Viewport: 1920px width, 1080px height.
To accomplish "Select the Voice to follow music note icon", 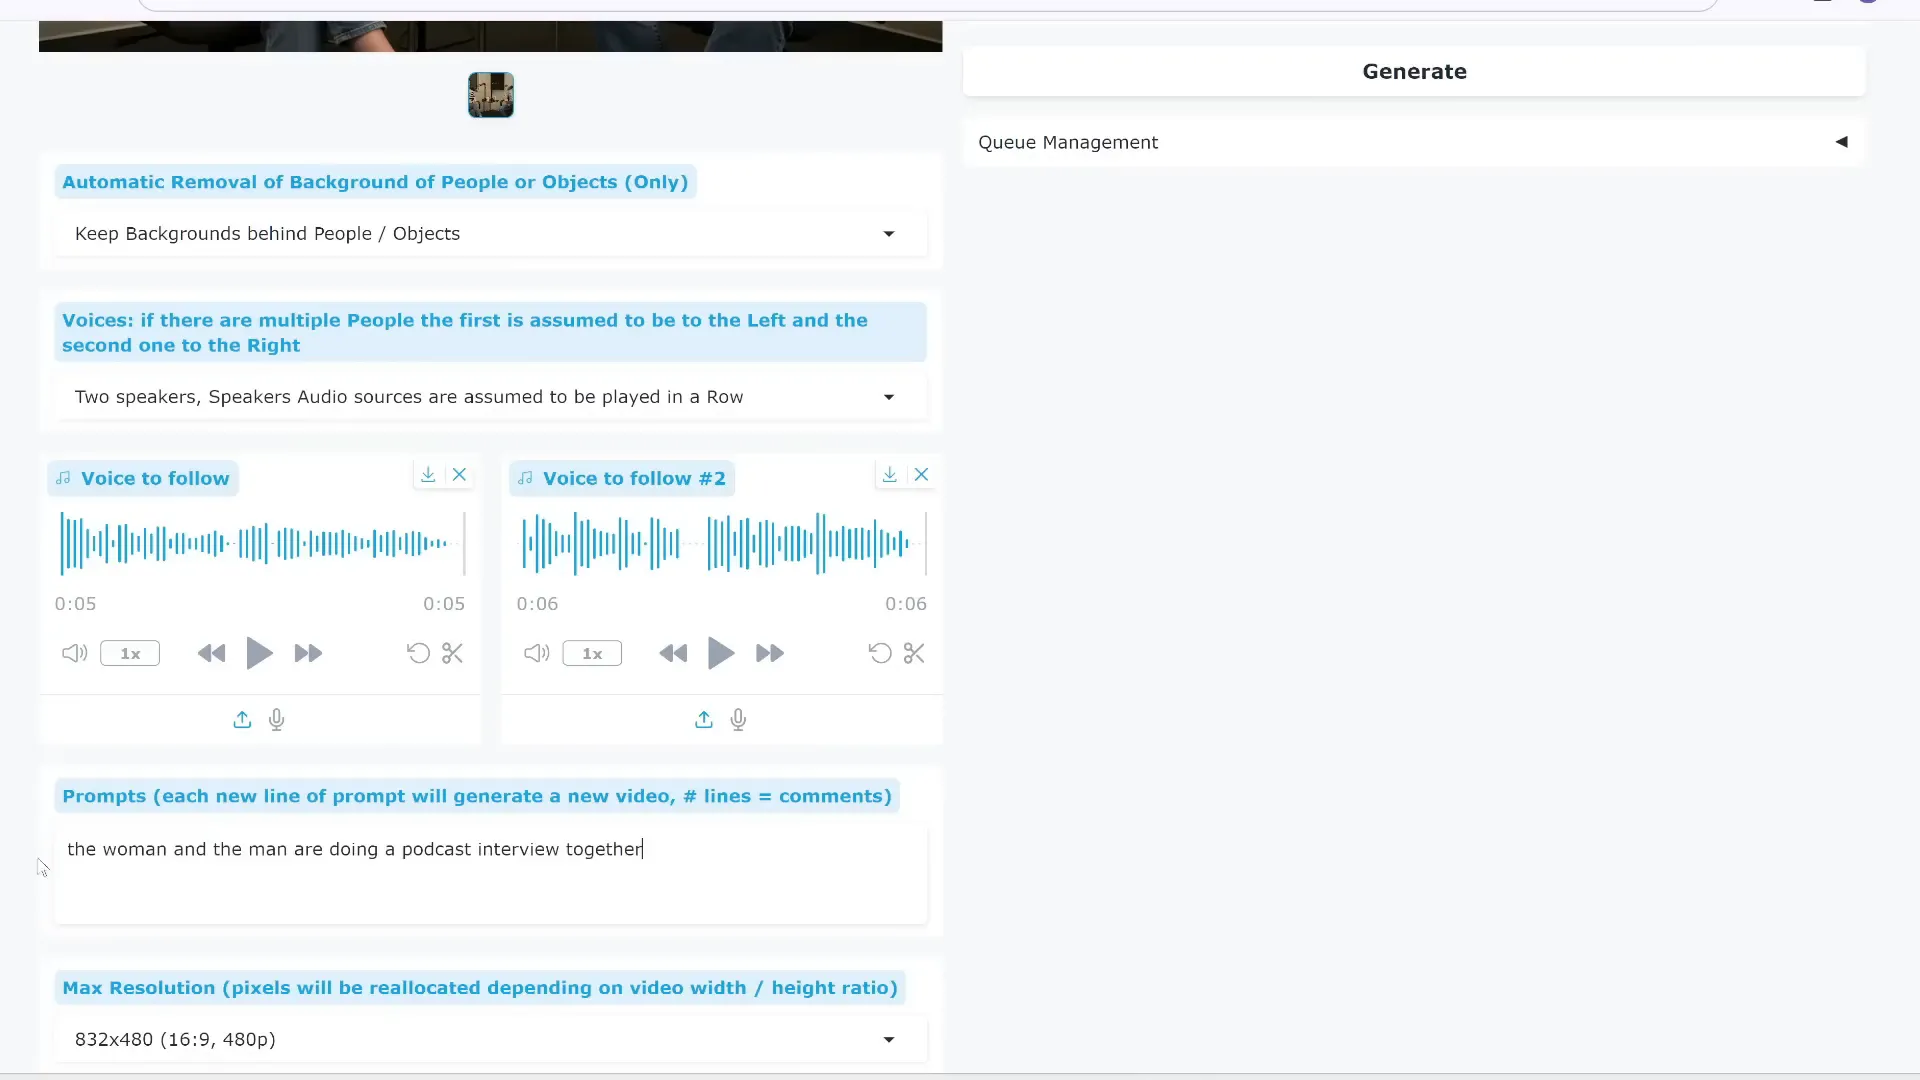I will coord(64,479).
